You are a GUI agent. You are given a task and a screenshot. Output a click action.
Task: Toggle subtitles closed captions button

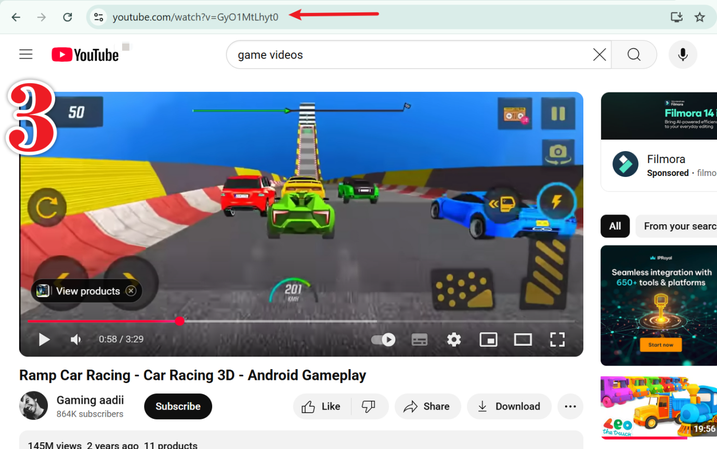point(420,340)
